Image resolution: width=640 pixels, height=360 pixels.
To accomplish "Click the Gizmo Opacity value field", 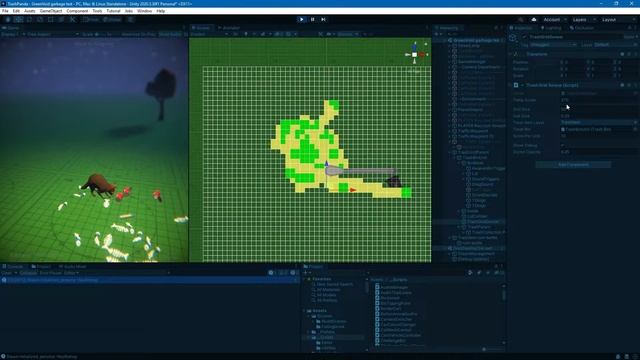I will (598, 152).
